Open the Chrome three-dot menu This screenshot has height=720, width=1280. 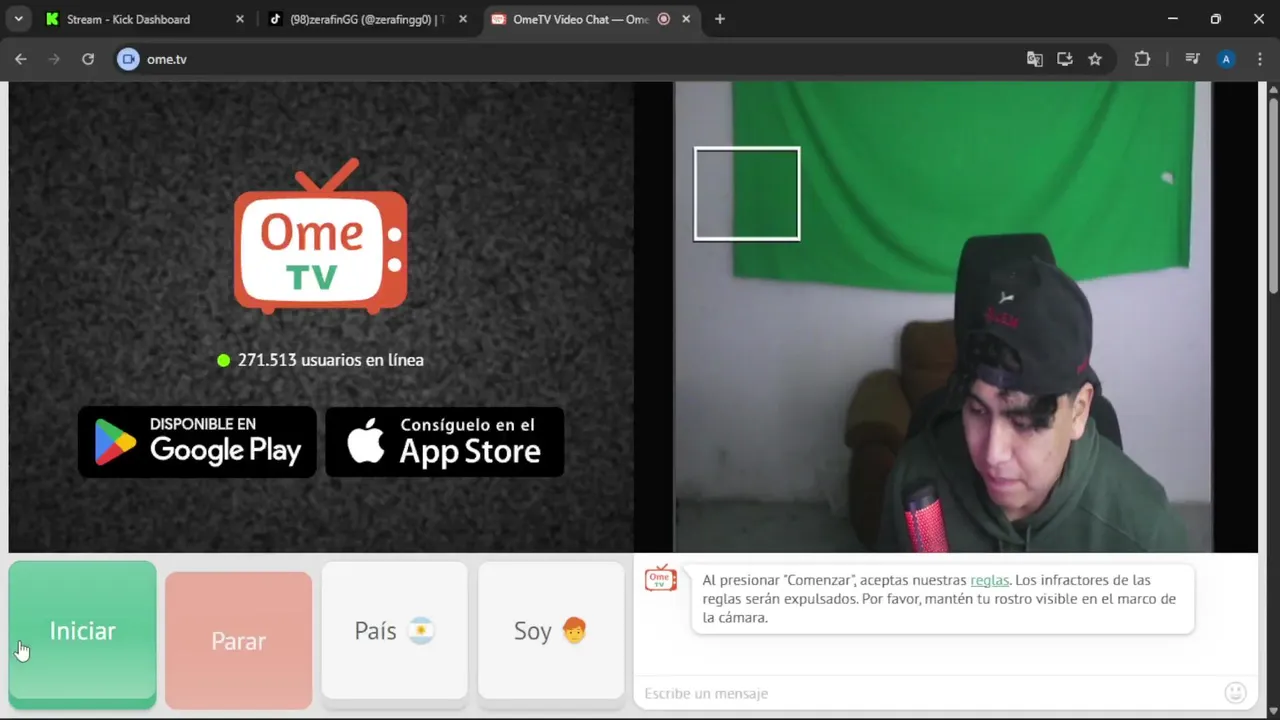pyautogui.click(x=1259, y=59)
